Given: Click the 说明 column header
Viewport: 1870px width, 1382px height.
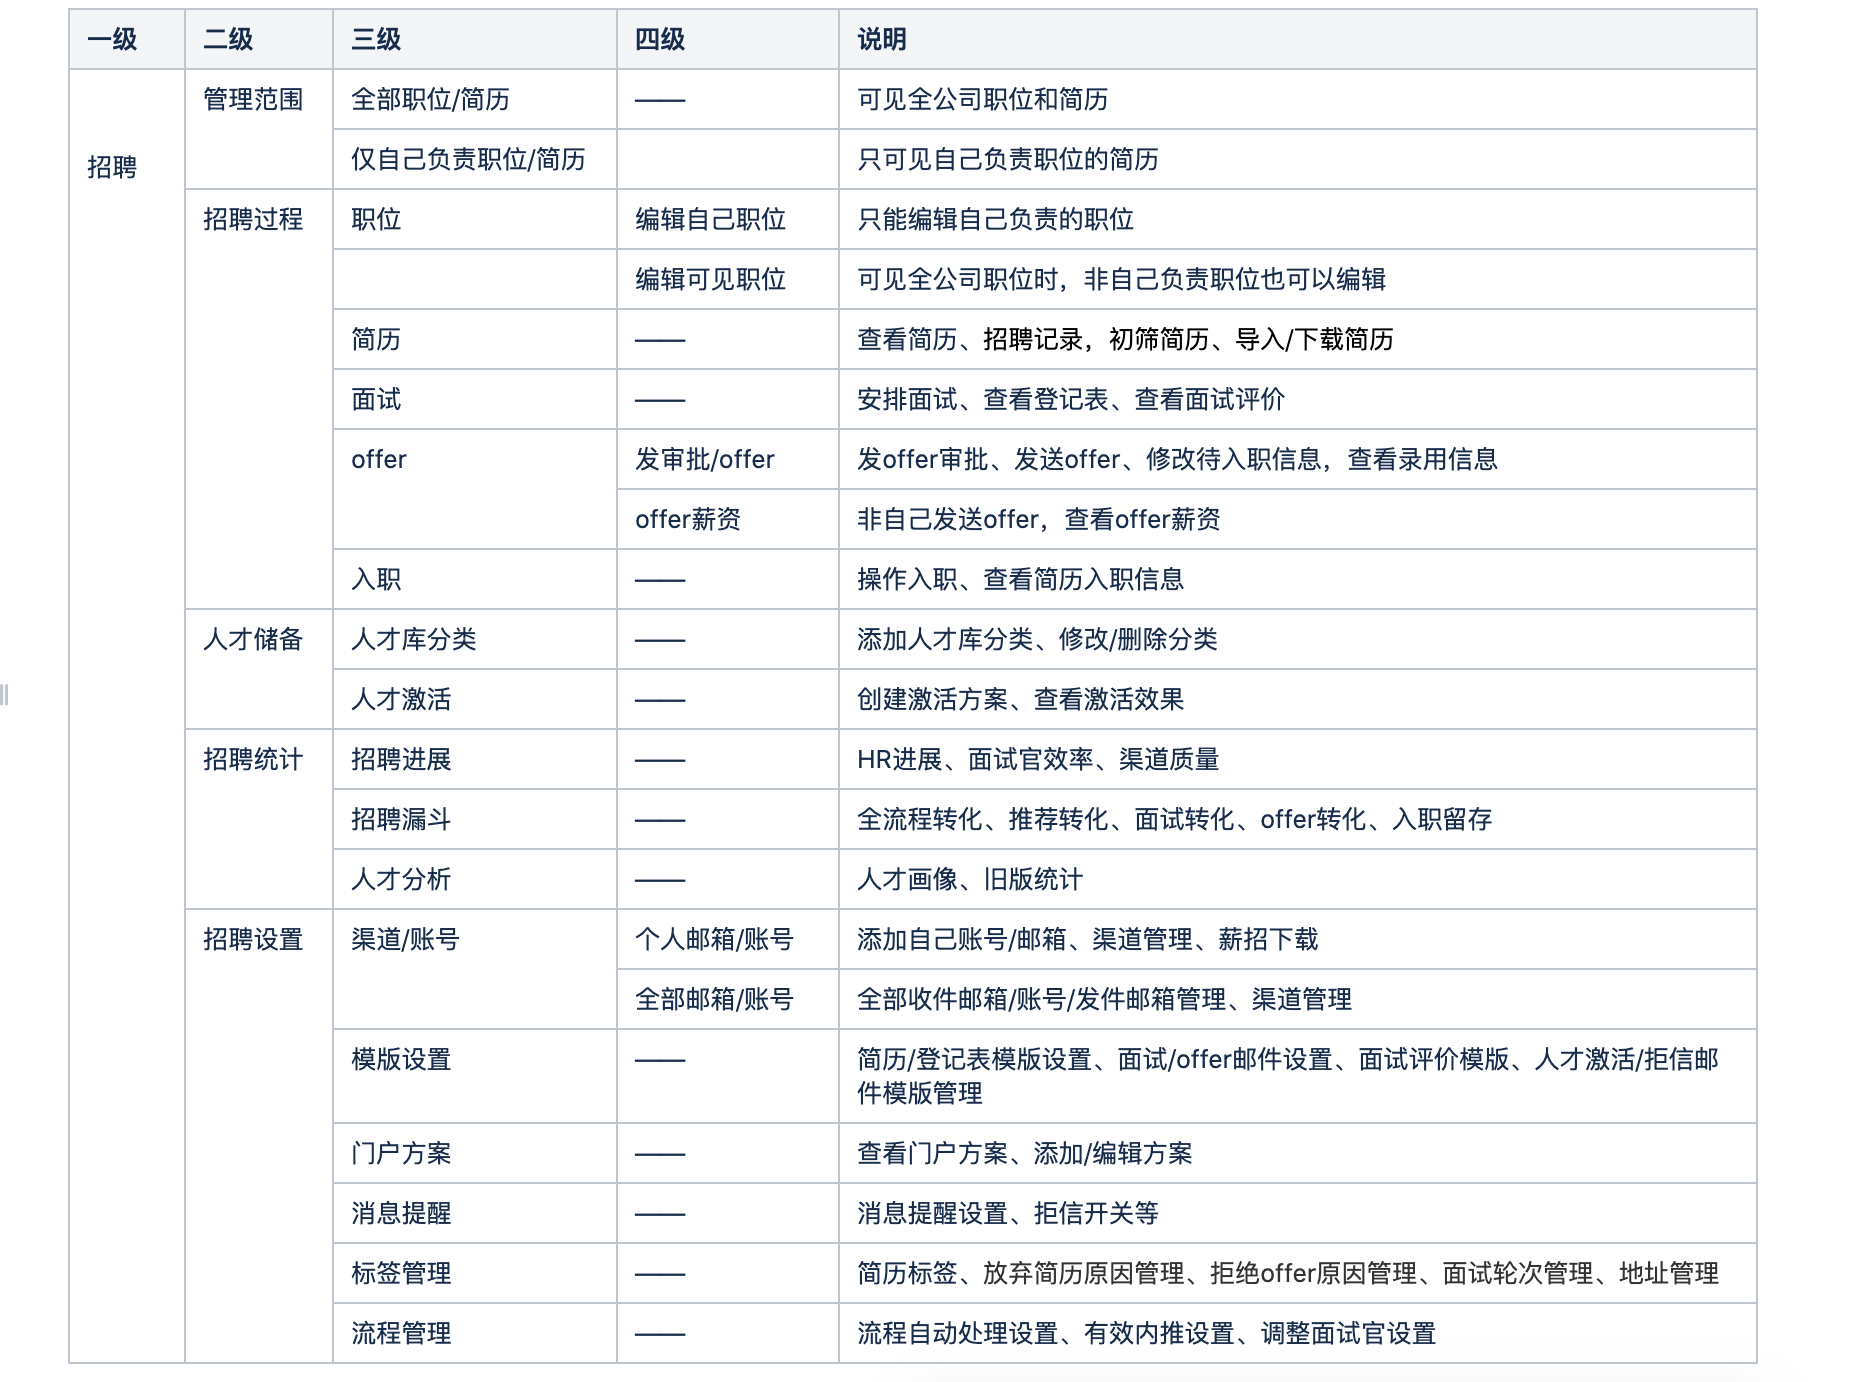Looking at the screenshot, I should click(x=1298, y=40).
